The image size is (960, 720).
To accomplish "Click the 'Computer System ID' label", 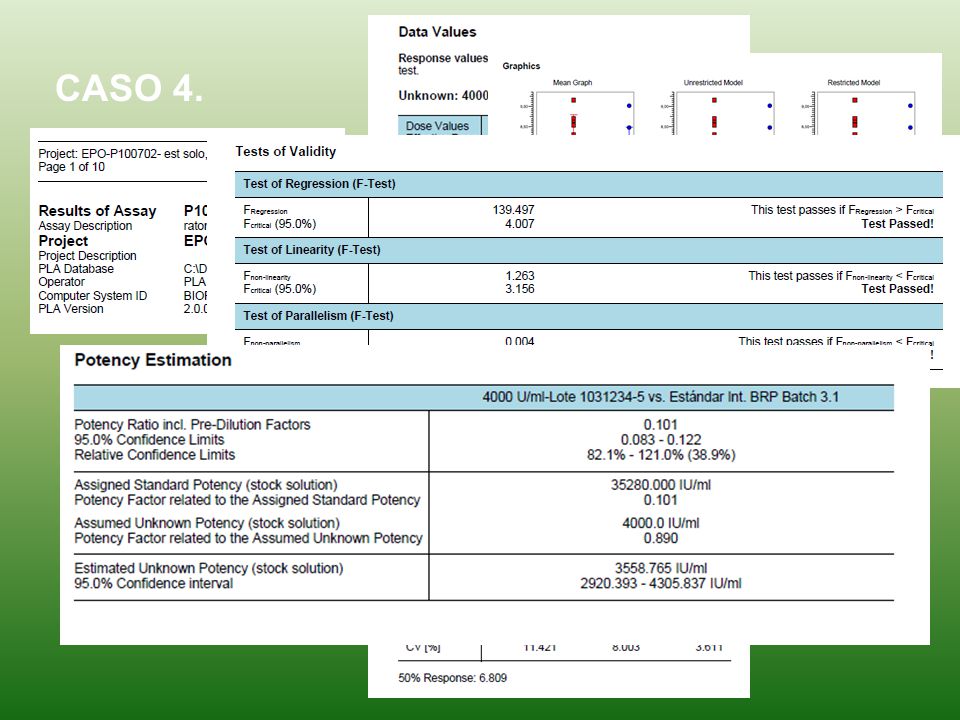I will pos(93,296).
